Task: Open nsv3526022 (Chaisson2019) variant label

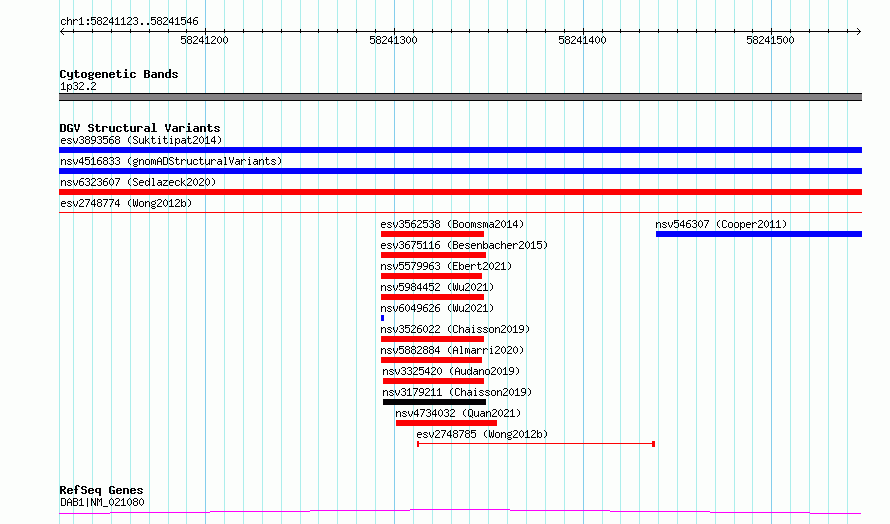Action: [455, 329]
